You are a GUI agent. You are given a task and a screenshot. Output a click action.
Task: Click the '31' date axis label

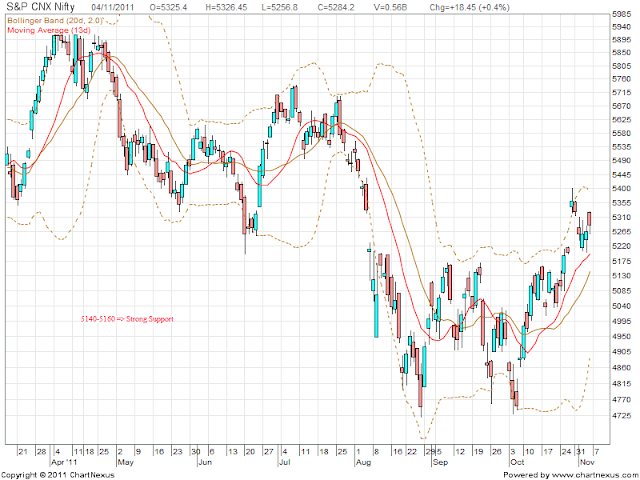click(x=580, y=451)
